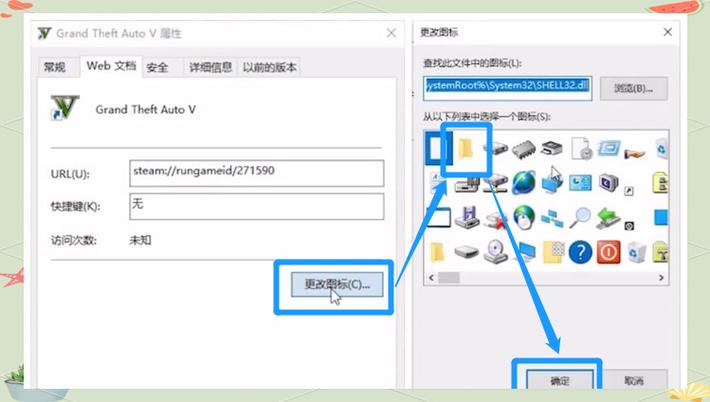Switch to the 常规 tab
Viewport: 710px width, 402px height.
click(x=55, y=67)
